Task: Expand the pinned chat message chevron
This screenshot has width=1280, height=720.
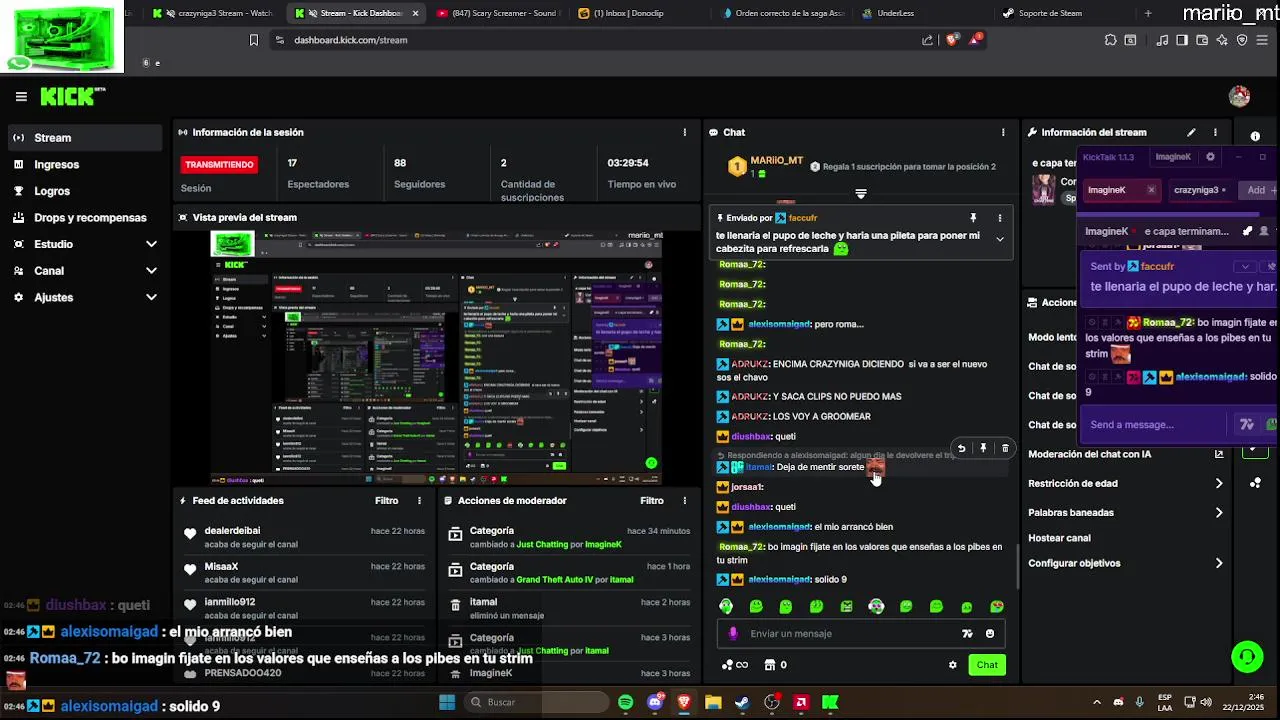Action: (x=999, y=239)
